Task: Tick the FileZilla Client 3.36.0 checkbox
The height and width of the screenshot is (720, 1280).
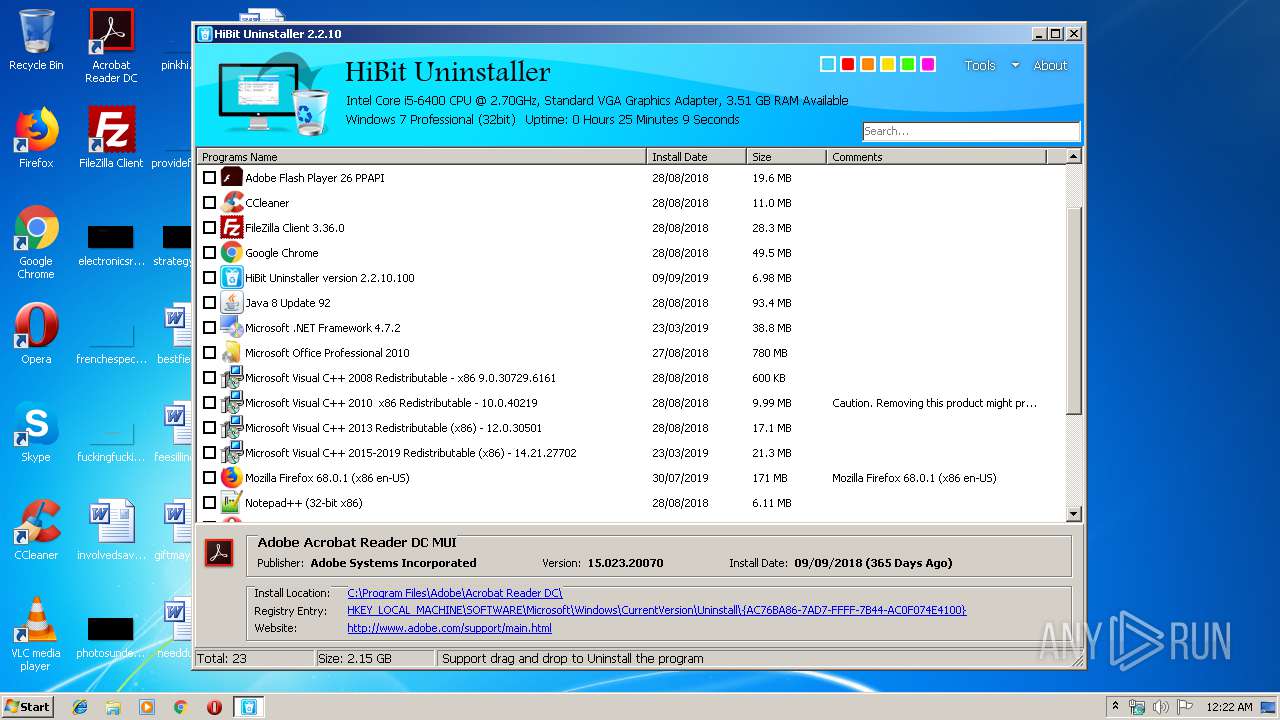Action: point(209,228)
